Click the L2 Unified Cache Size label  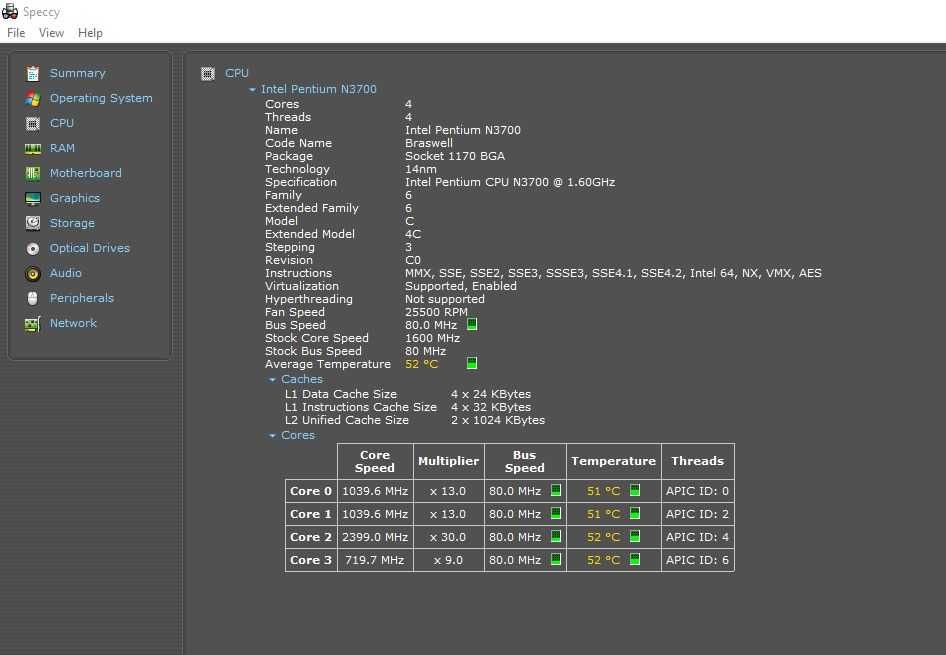(346, 420)
